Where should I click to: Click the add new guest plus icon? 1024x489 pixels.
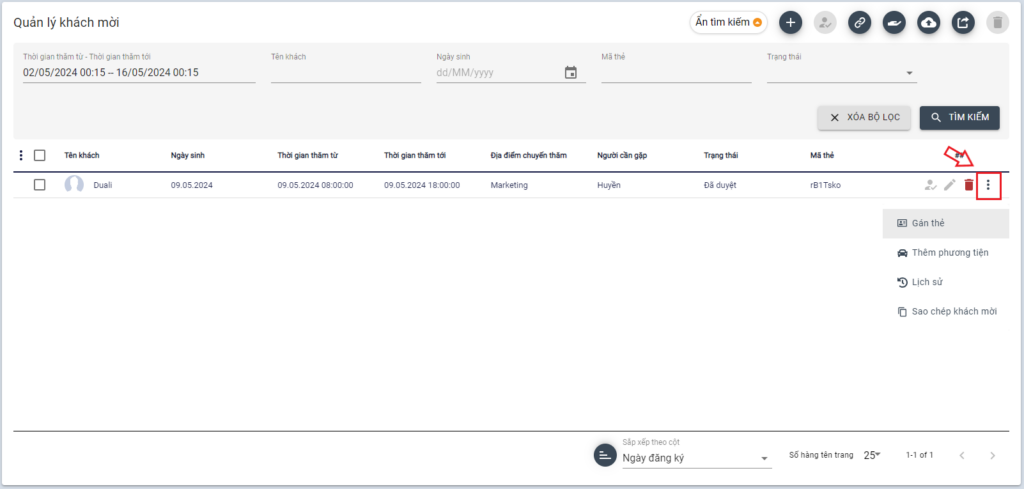click(790, 23)
